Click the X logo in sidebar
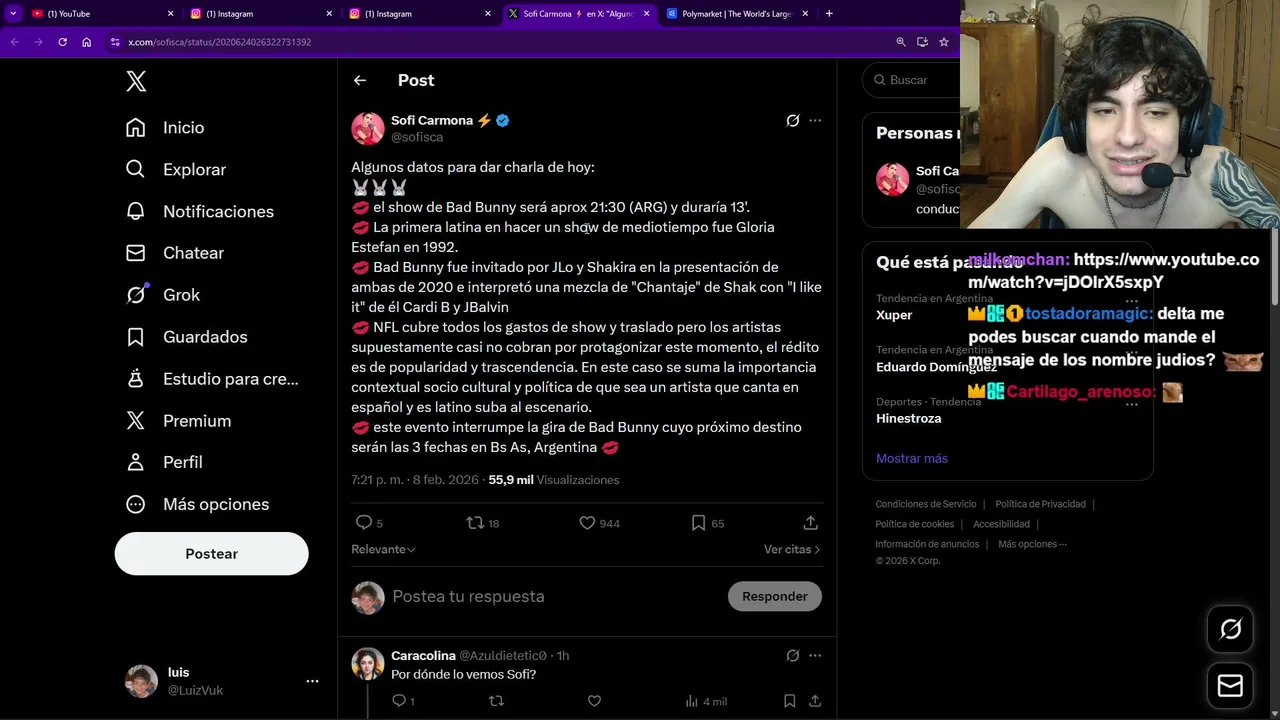1280x720 pixels. tap(136, 81)
